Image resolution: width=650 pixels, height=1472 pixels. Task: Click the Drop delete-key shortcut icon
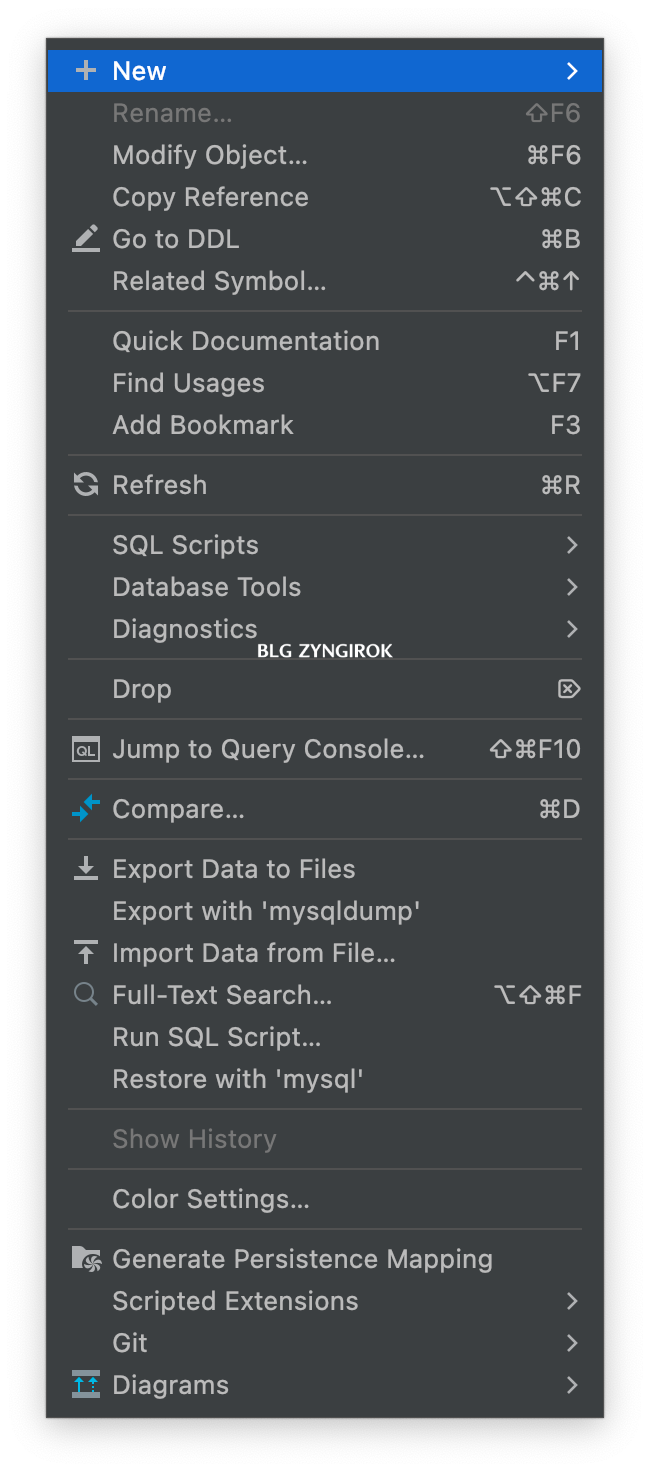[x=569, y=689]
